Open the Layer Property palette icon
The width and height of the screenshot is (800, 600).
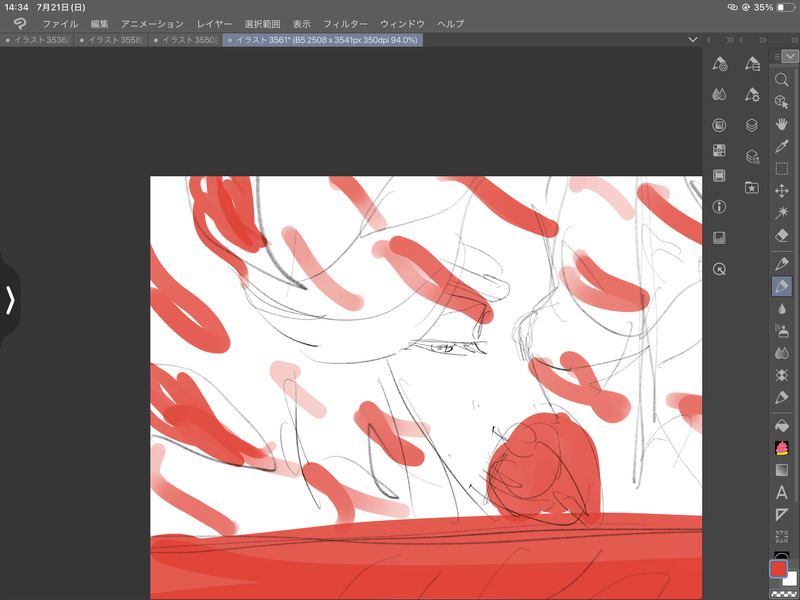pos(752,156)
